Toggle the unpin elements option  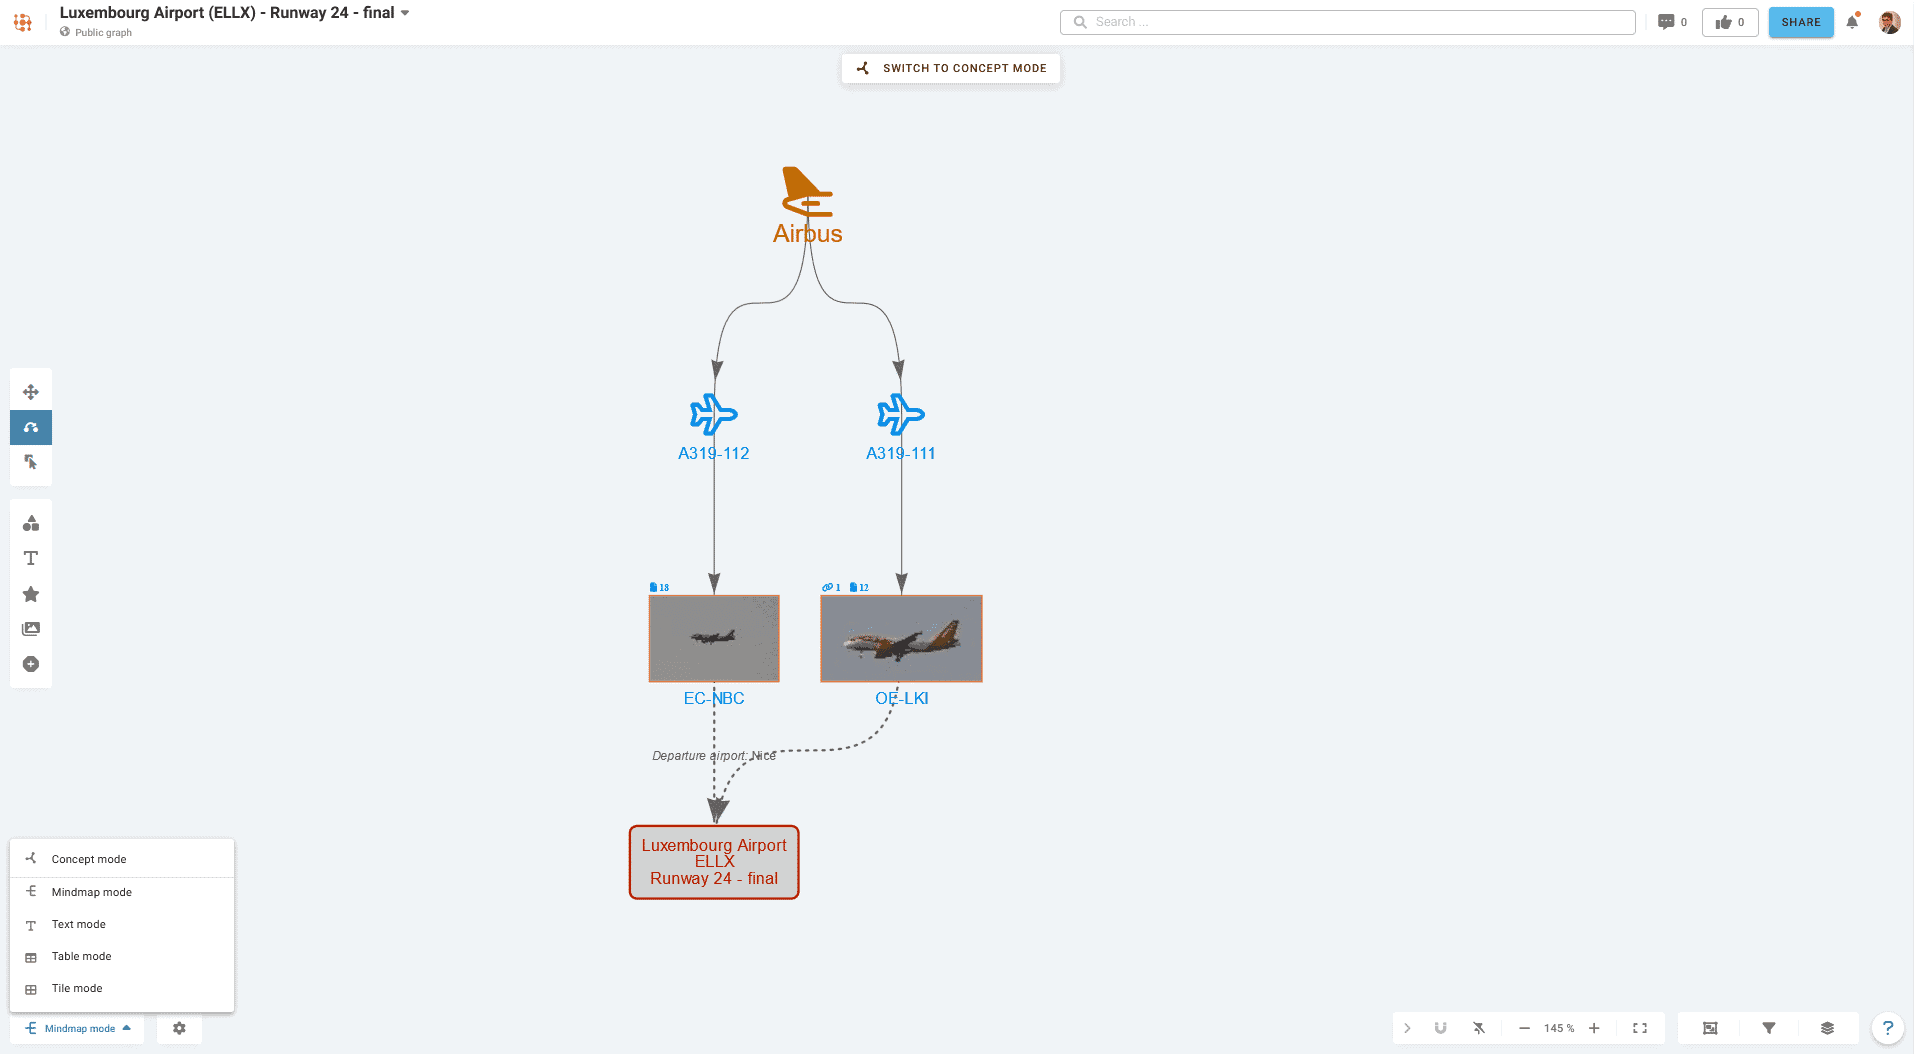coord(1479,1028)
